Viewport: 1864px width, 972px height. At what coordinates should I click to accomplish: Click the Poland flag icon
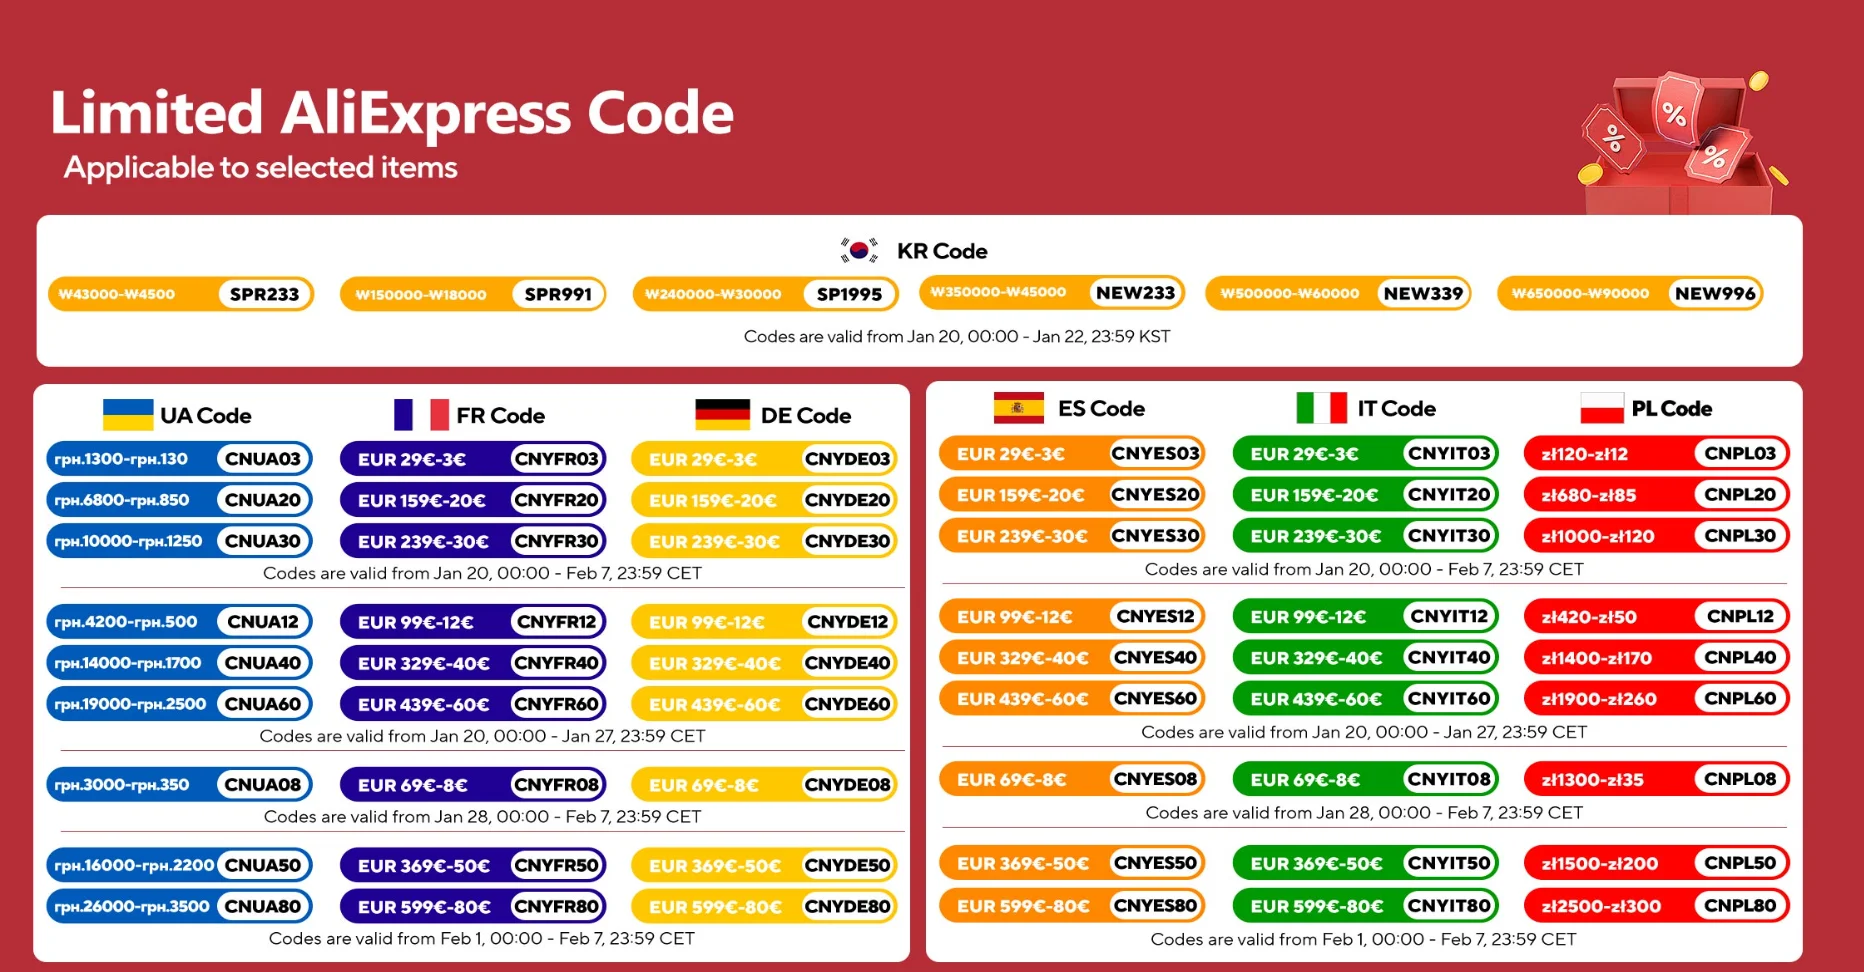click(x=1602, y=408)
